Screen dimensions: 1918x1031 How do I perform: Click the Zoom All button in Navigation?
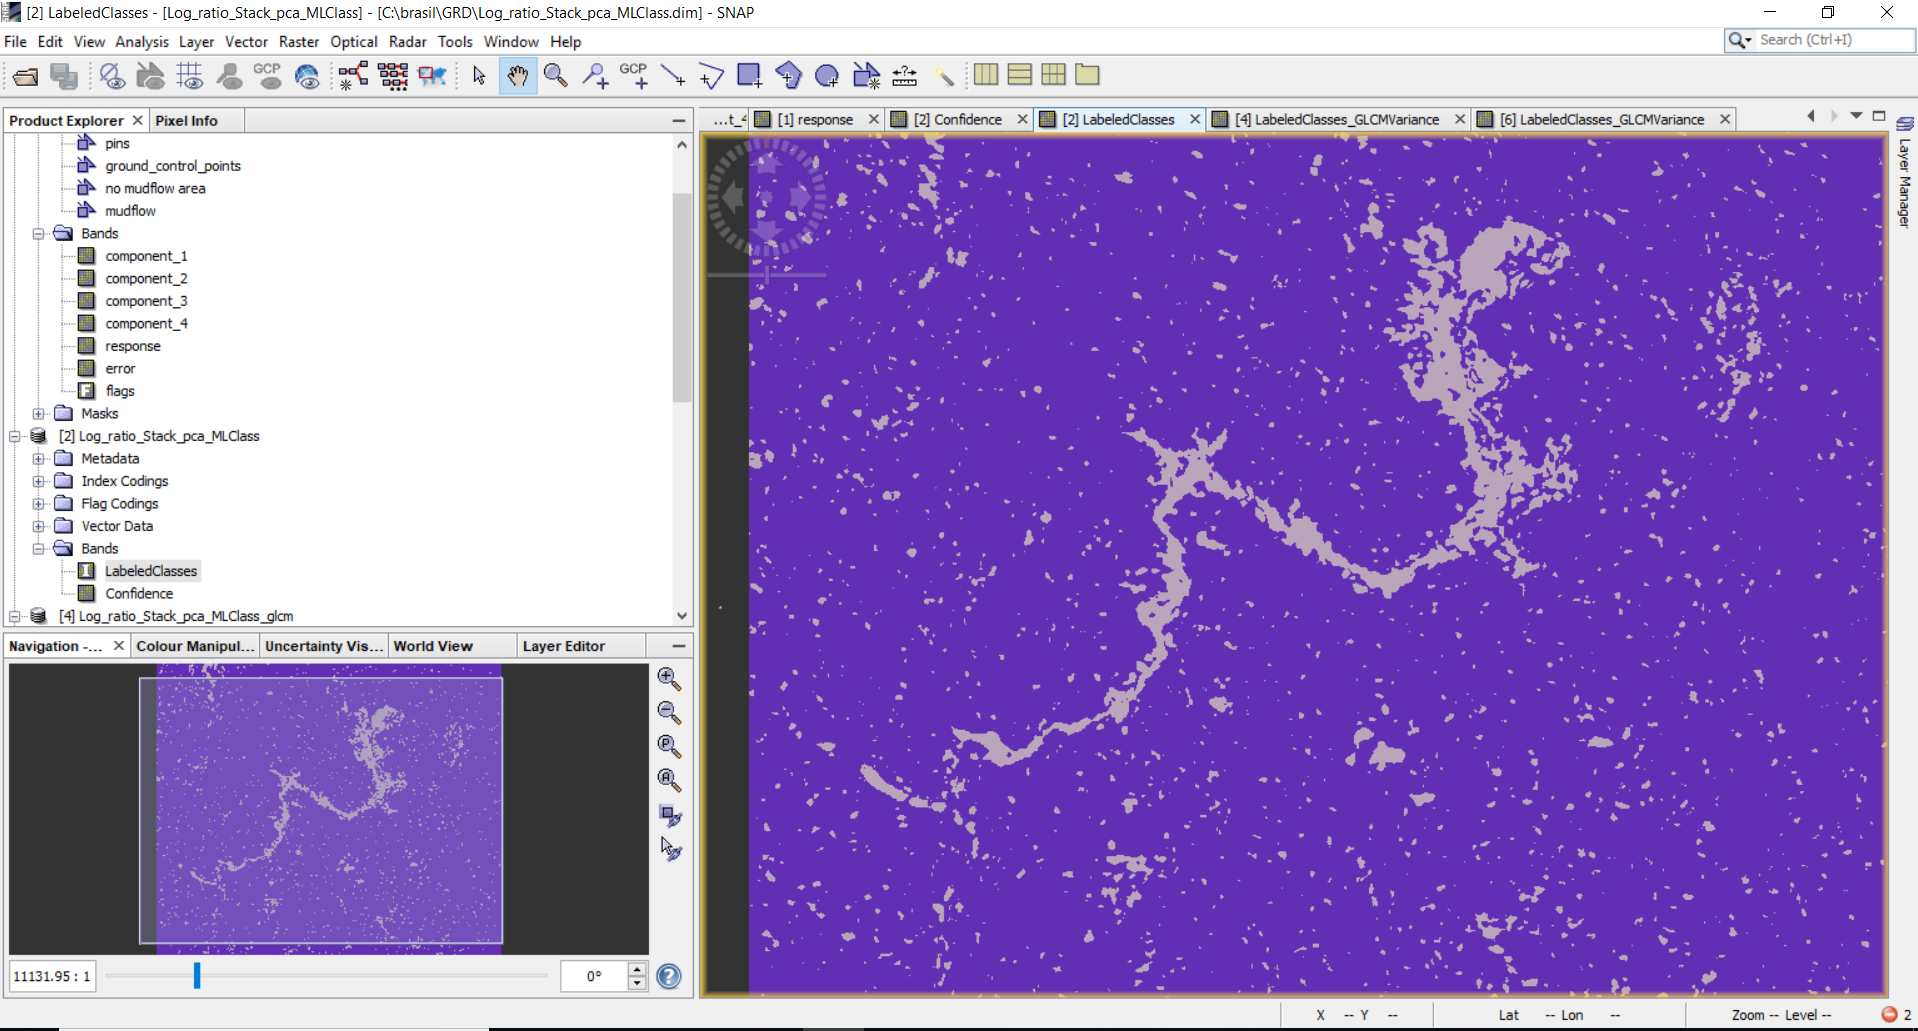click(669, 780)
